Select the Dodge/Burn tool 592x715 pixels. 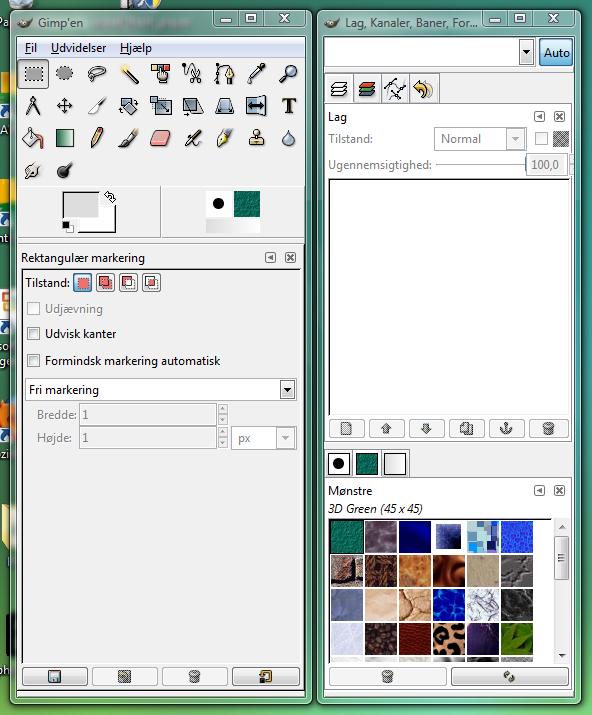click(x=64, y=171)
